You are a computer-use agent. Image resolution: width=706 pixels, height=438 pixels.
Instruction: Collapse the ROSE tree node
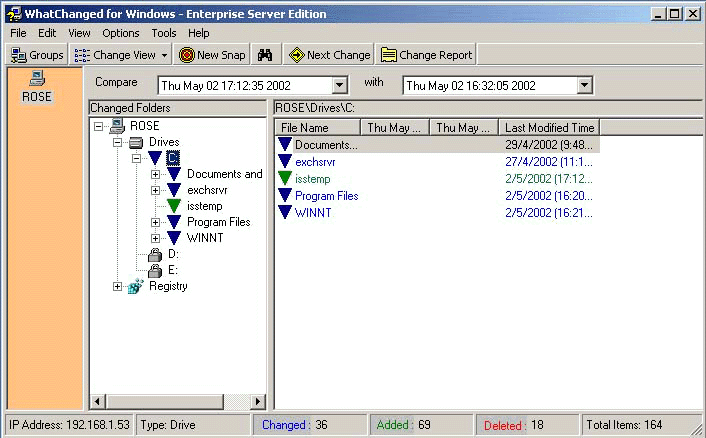click(x=98, y=126)
